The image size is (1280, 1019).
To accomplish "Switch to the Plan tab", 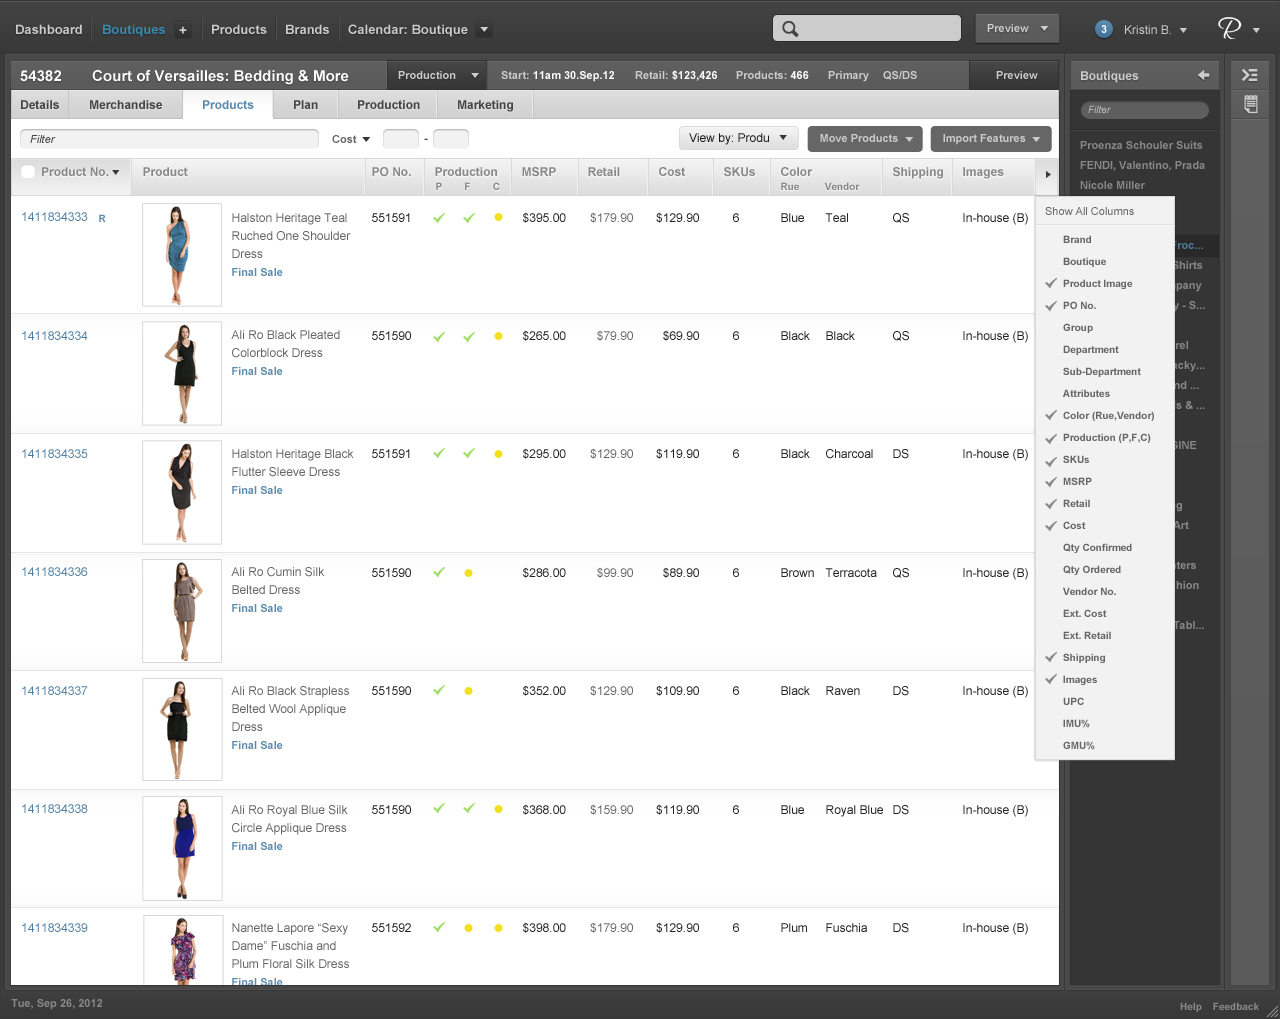I will pyautogui.click(x=306, y=105).
